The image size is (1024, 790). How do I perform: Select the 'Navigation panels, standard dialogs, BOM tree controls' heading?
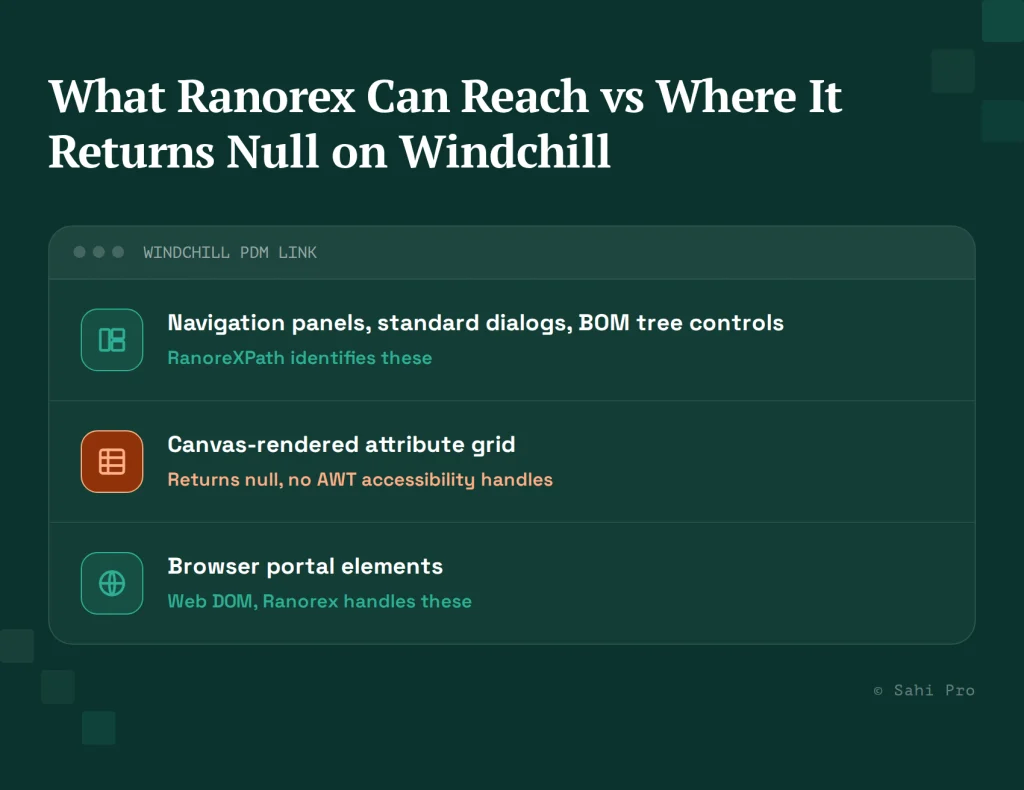[475, 323]
